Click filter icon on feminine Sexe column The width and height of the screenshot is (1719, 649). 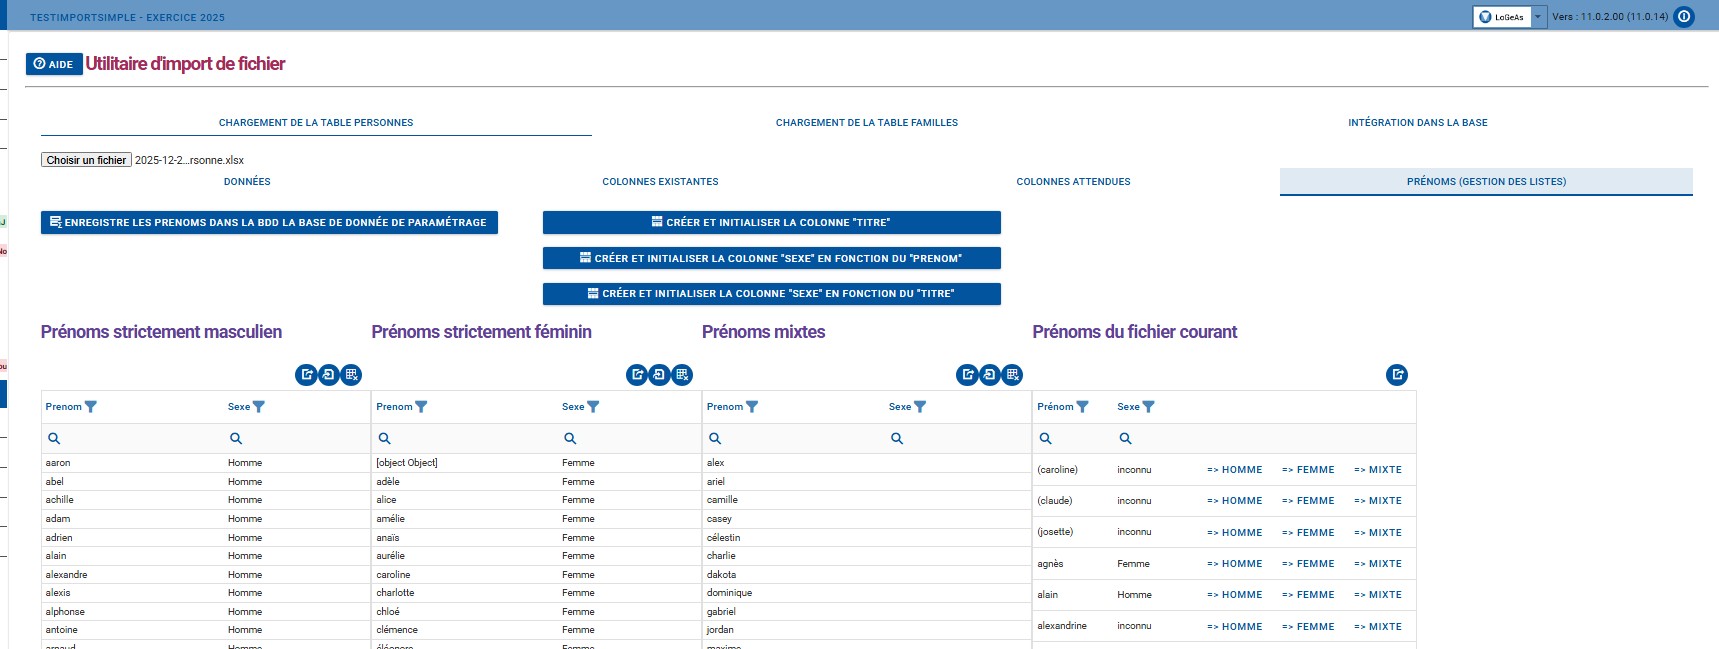[593, 407]
